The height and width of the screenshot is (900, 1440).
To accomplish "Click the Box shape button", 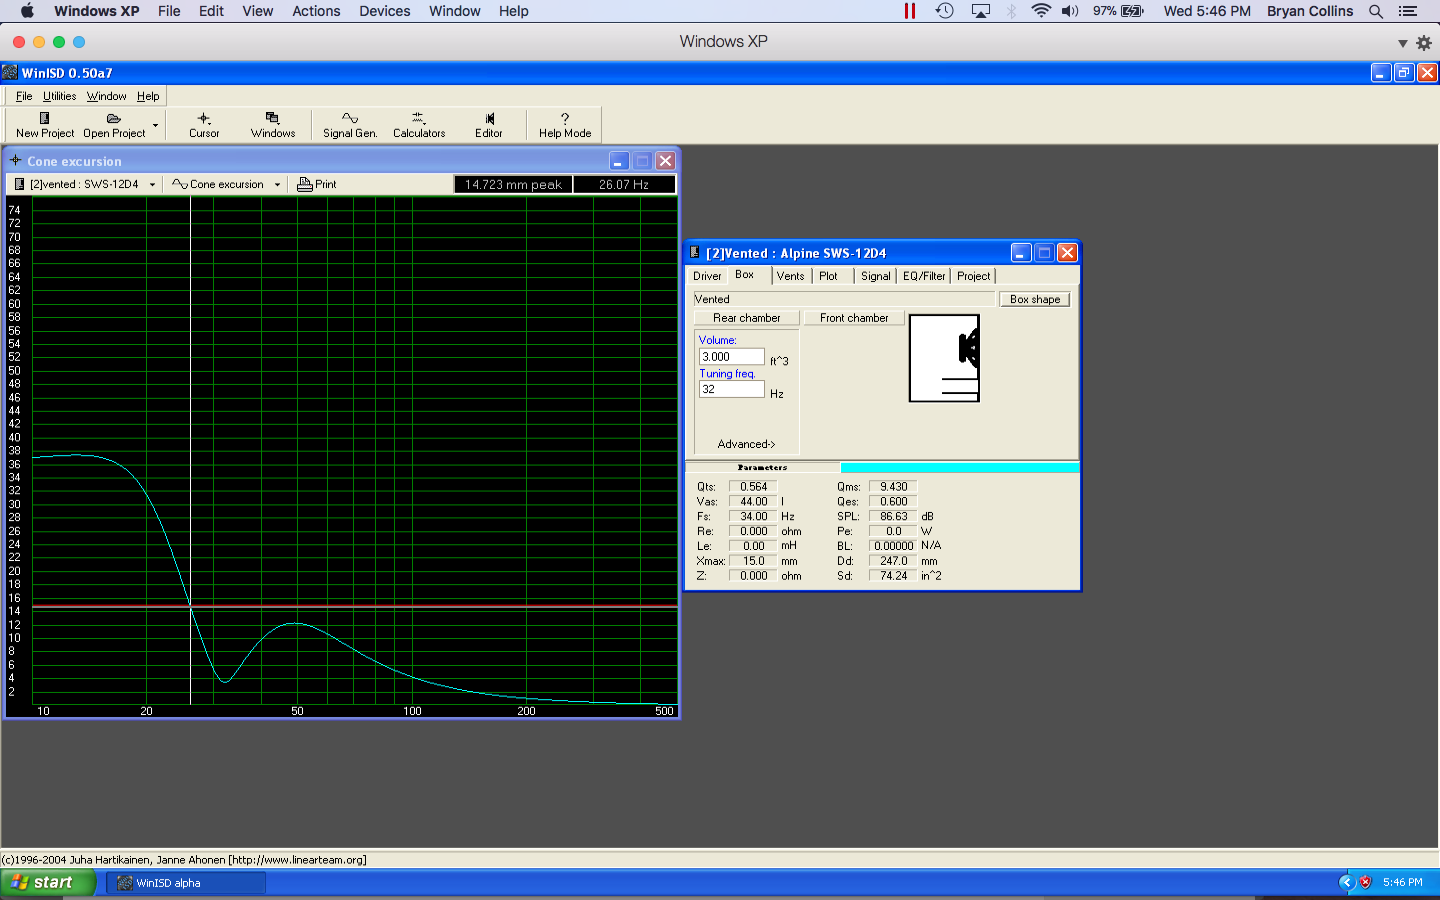I will [1035, 299].
